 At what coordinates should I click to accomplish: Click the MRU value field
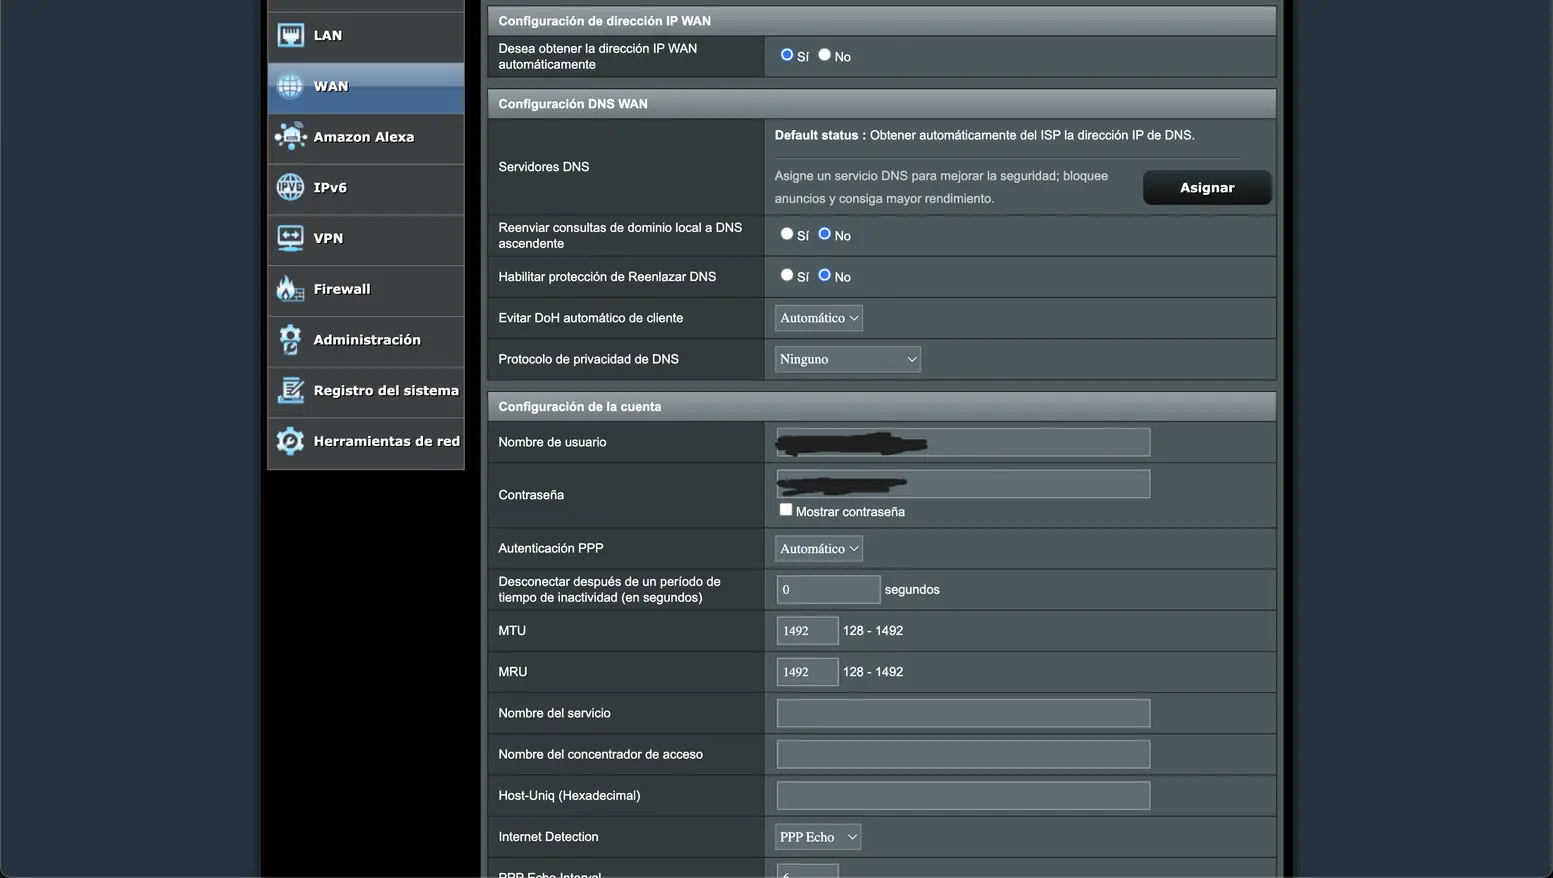click(807, 672)
